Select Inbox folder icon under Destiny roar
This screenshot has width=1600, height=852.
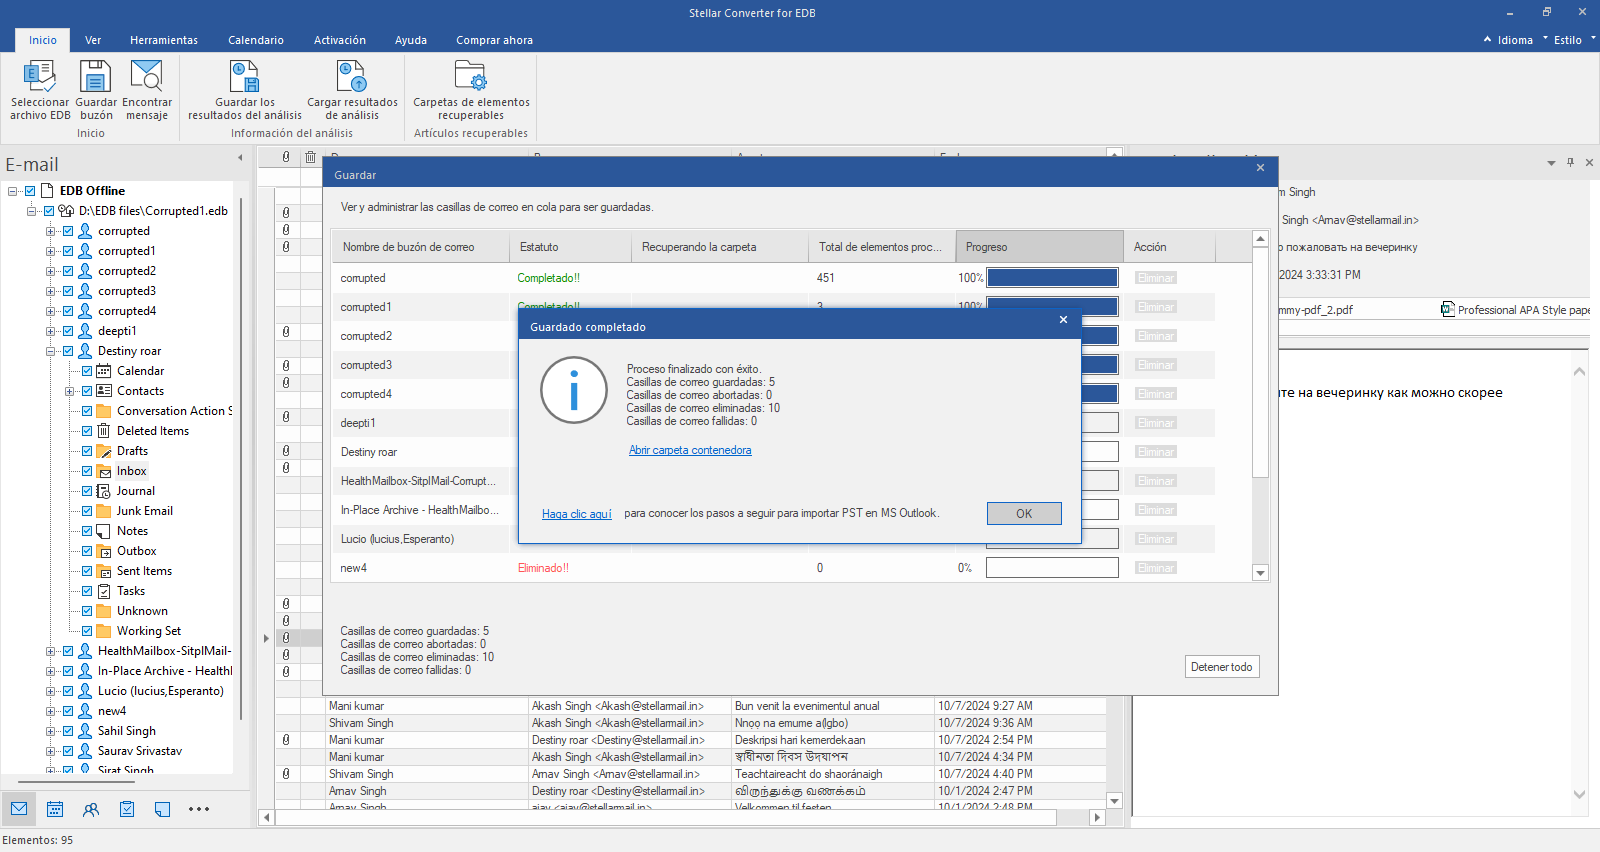click(104, 471)
